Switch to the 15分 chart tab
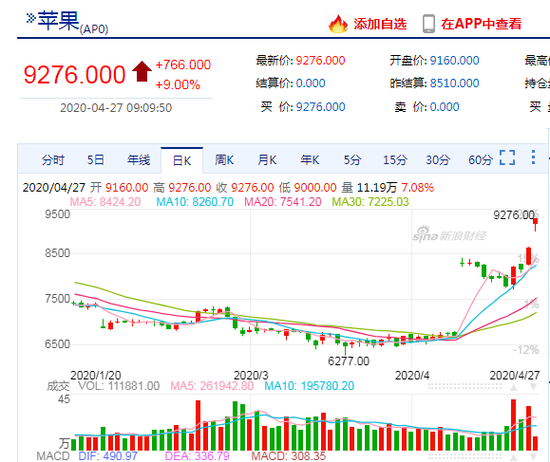This screenshot has height=462, width=550. click(x=395, y=160)
